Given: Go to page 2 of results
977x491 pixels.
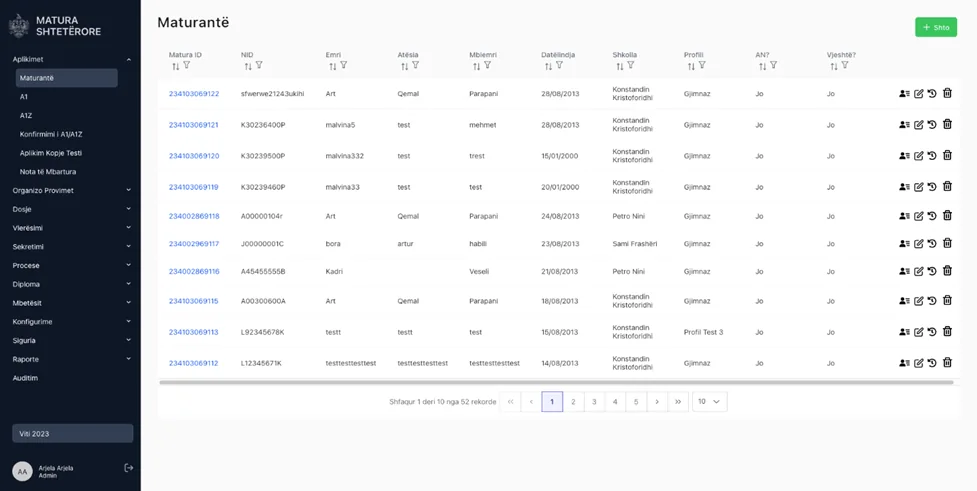Looking at the screenshot, I should pyautogui.click(x=573, y=402).
